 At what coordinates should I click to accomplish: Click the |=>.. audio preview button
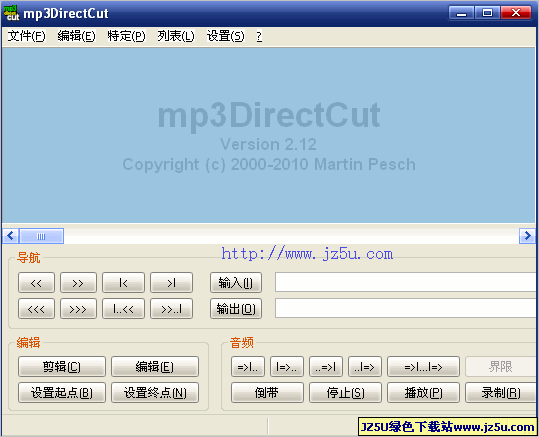click(287, 367)
